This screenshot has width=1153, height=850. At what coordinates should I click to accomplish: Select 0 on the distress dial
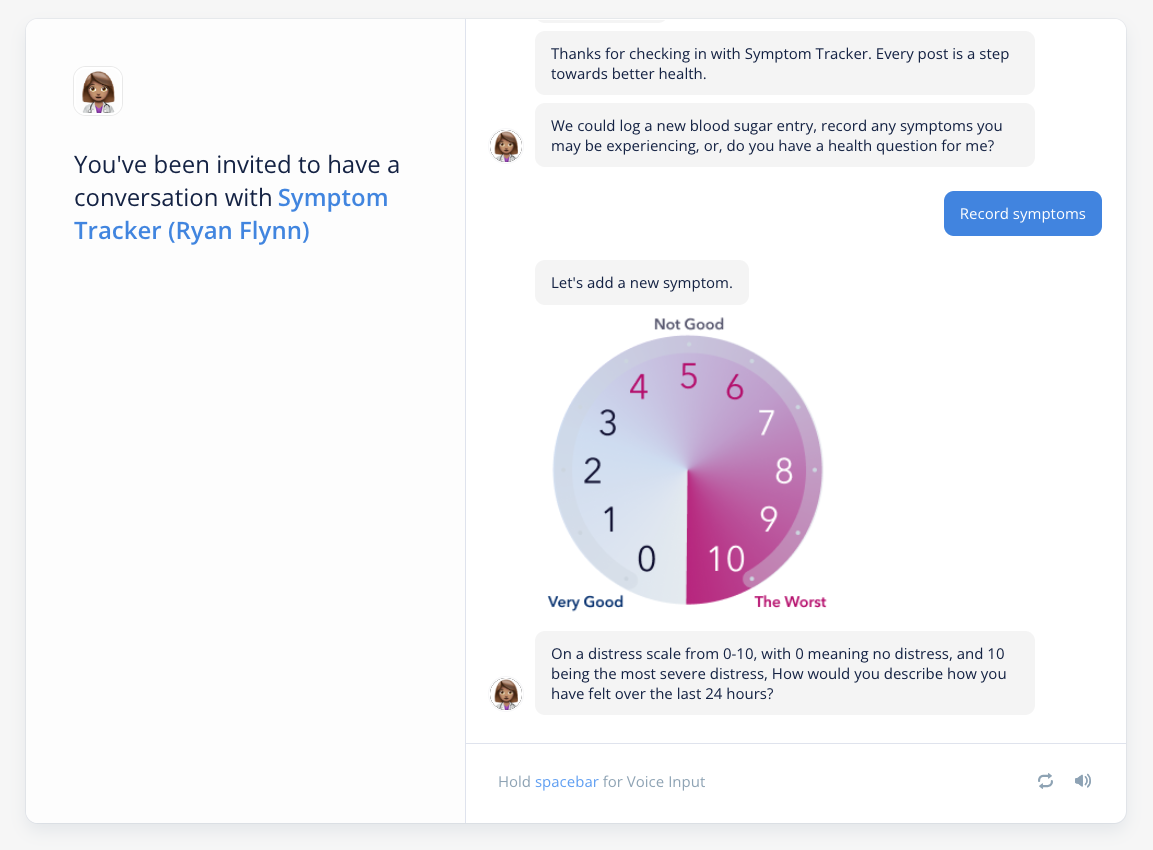646,559
